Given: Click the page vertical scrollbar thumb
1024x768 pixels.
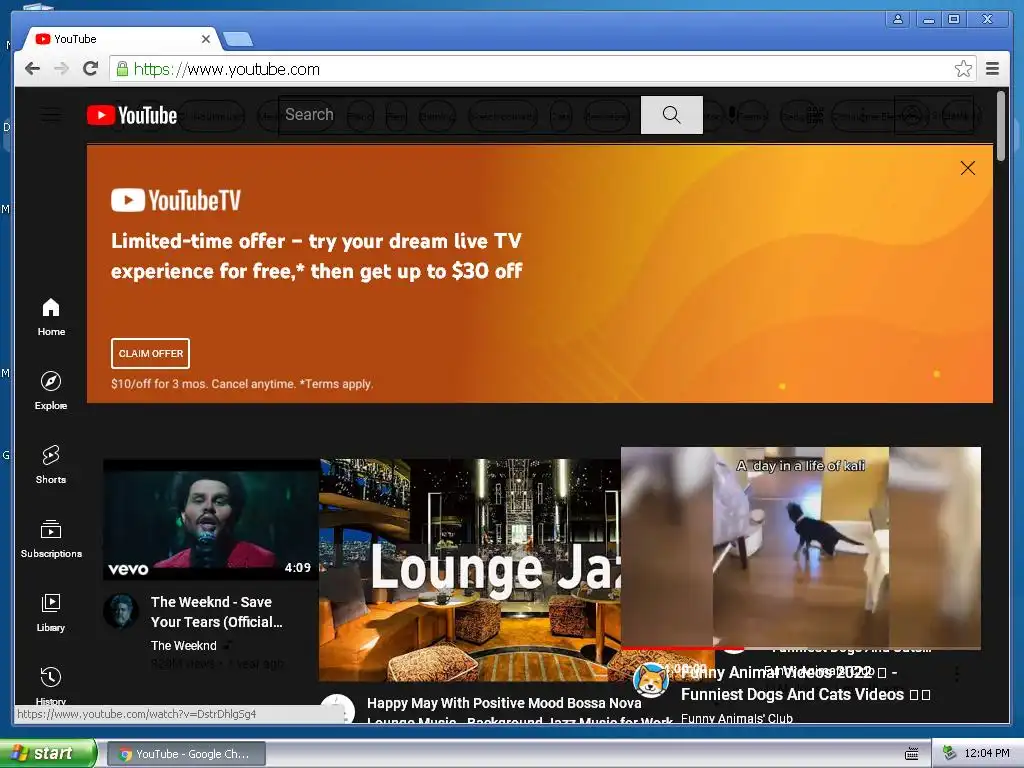Looking at the screenshot, I should point(1001,127).
